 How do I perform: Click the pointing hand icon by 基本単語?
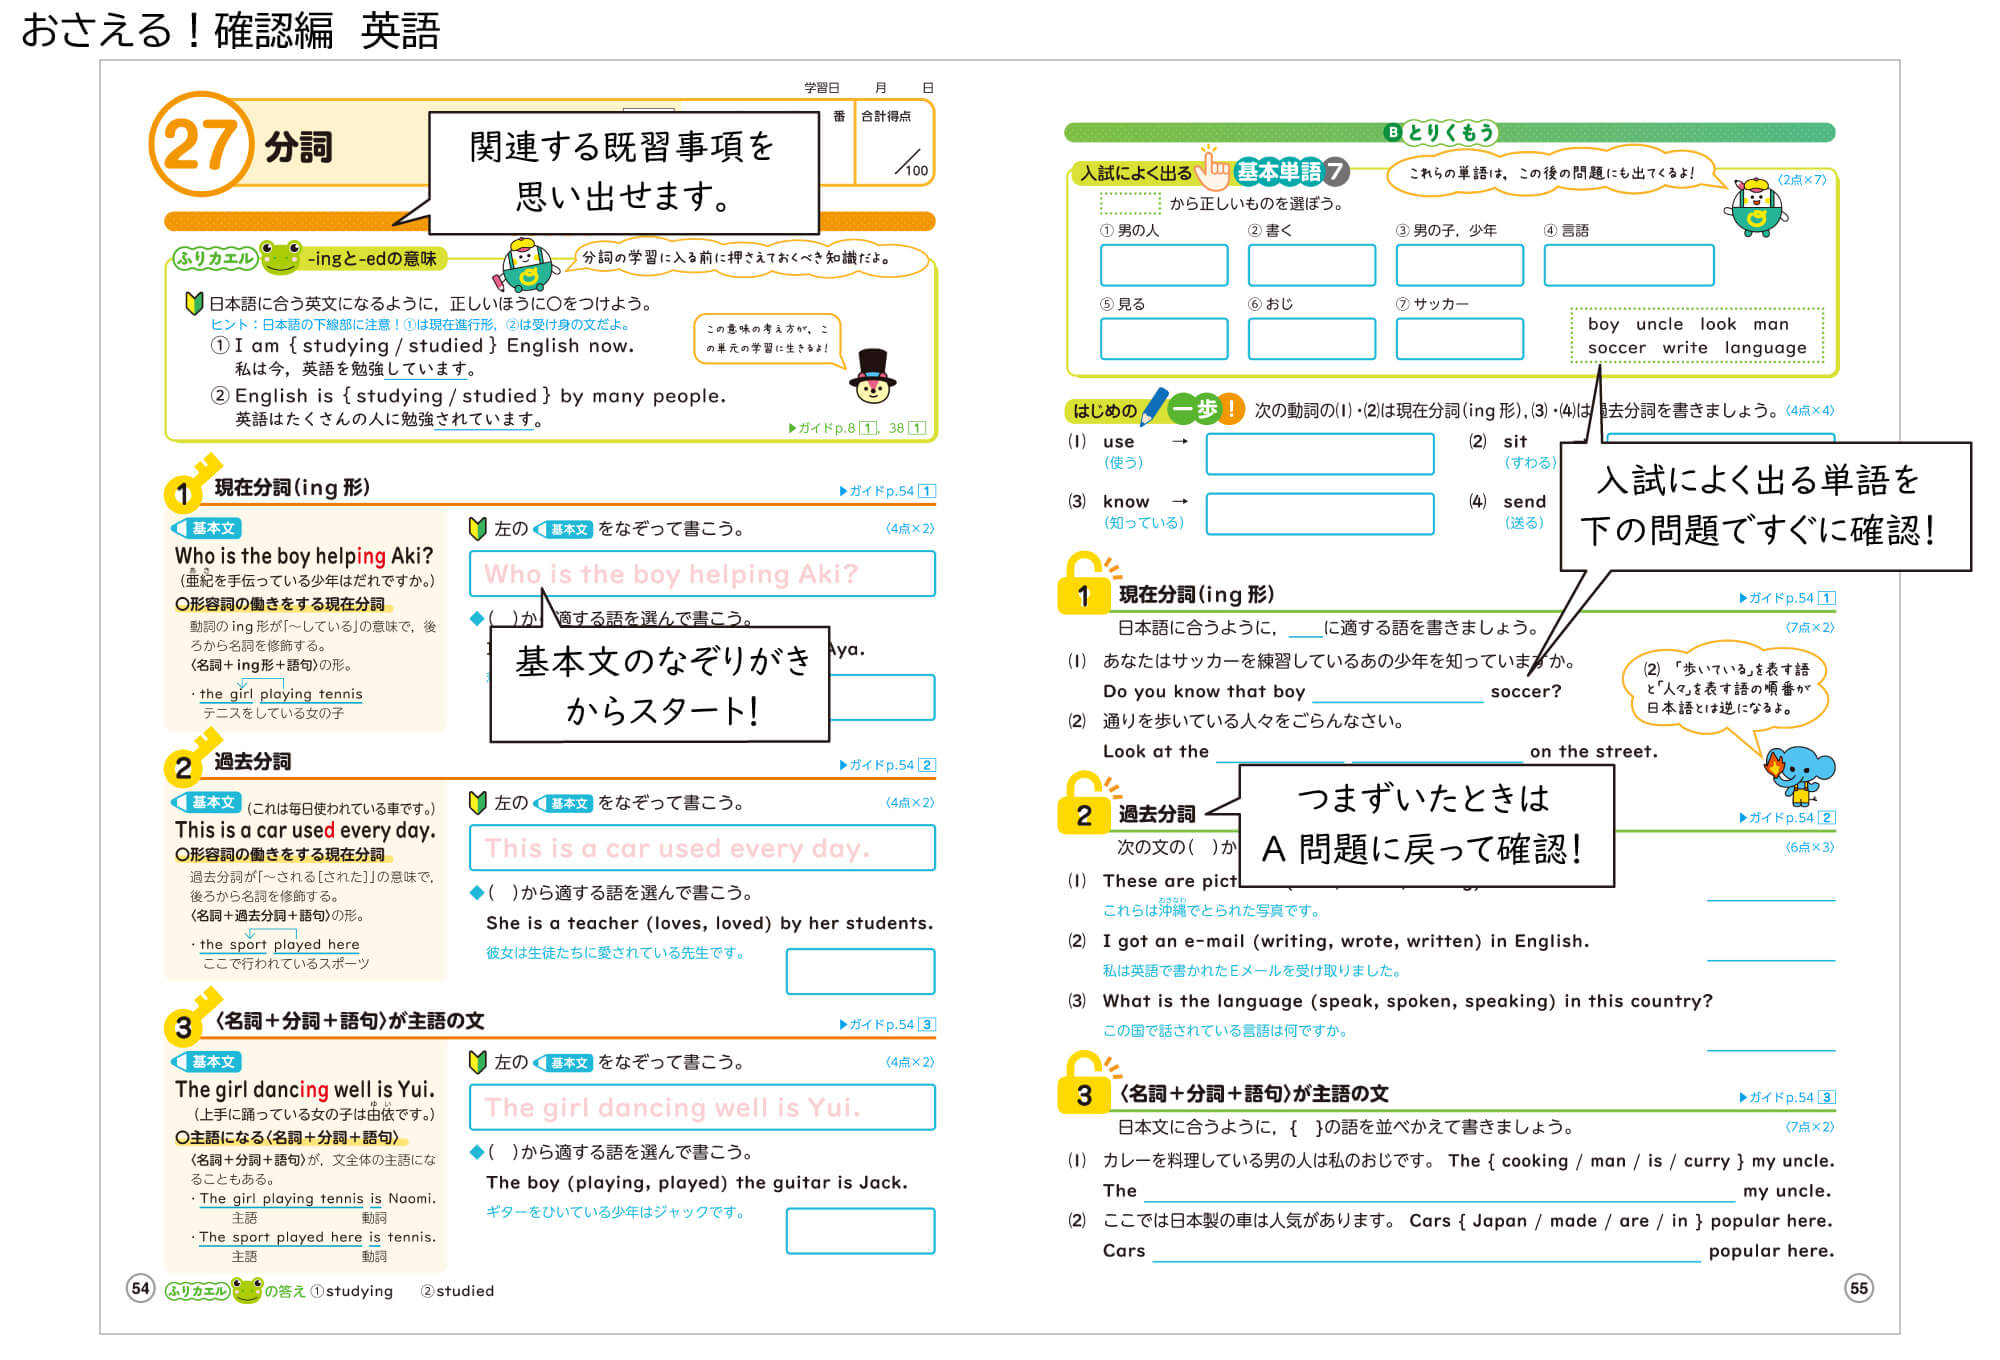pos(1213,167)
